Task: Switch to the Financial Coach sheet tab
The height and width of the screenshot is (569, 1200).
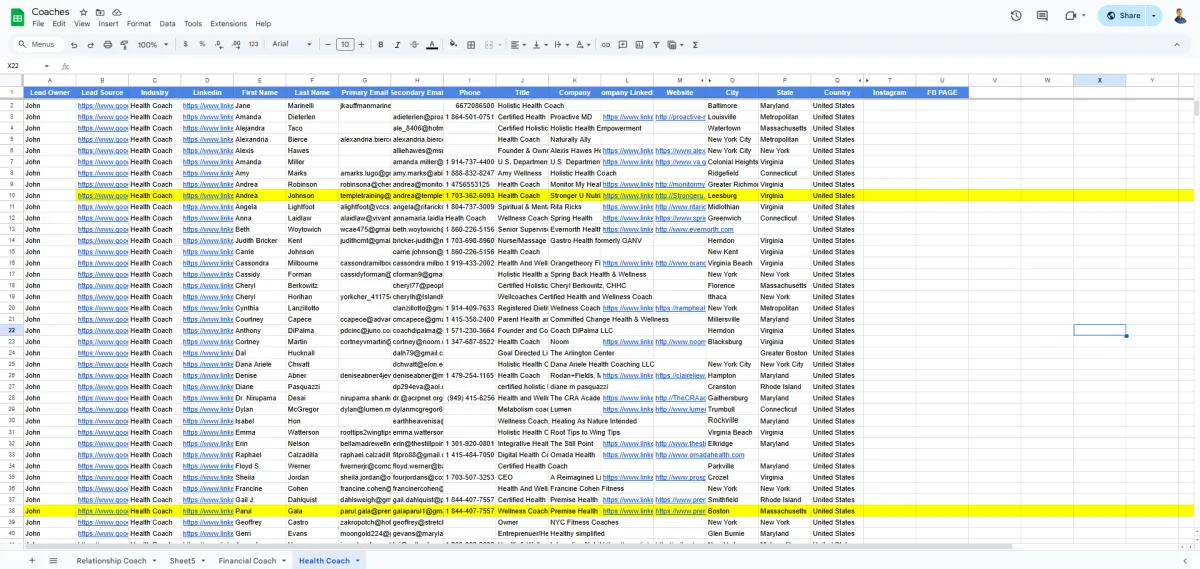Action: pos(246,561)
